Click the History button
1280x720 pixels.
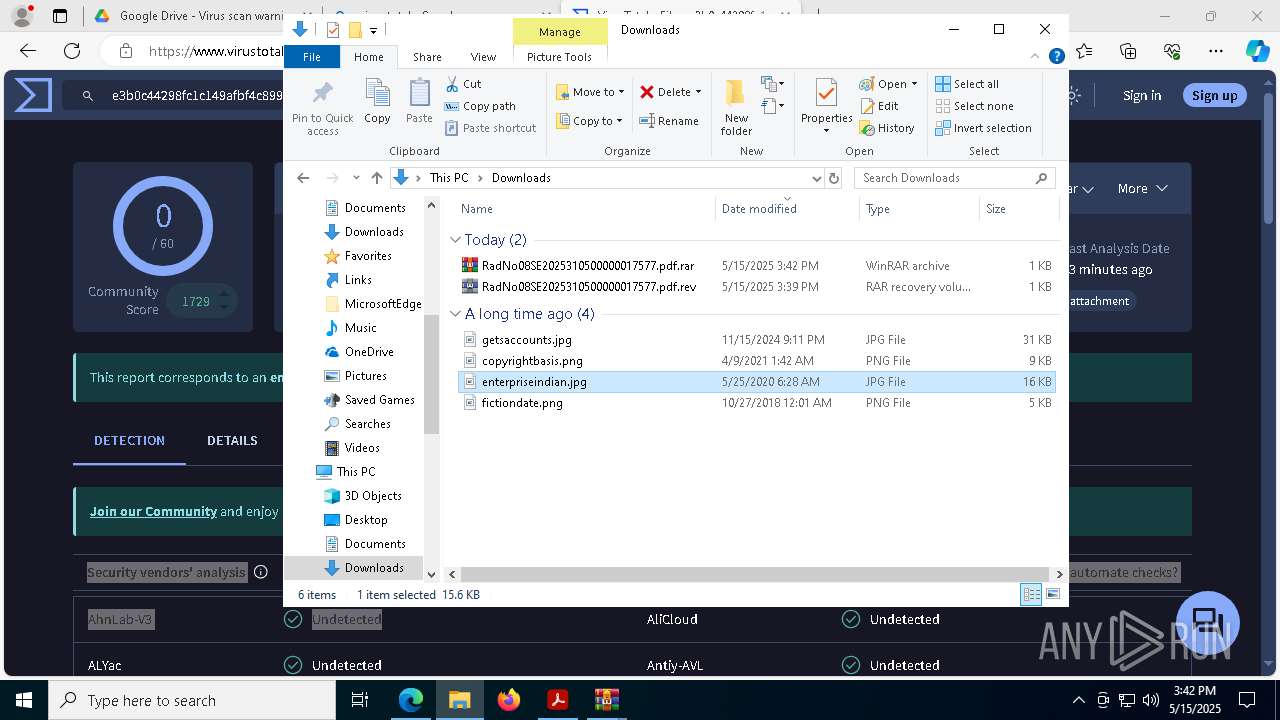[887, 128]
